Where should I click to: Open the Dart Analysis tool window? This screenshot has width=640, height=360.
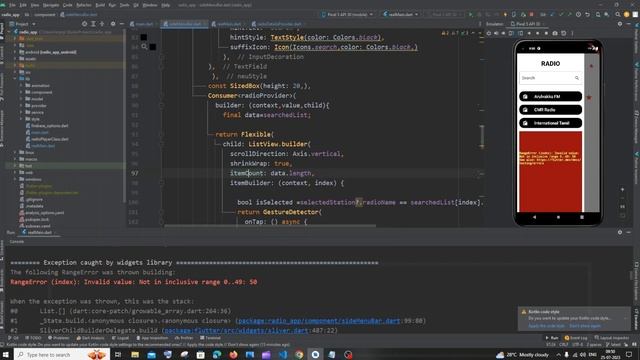click(91, 338)
